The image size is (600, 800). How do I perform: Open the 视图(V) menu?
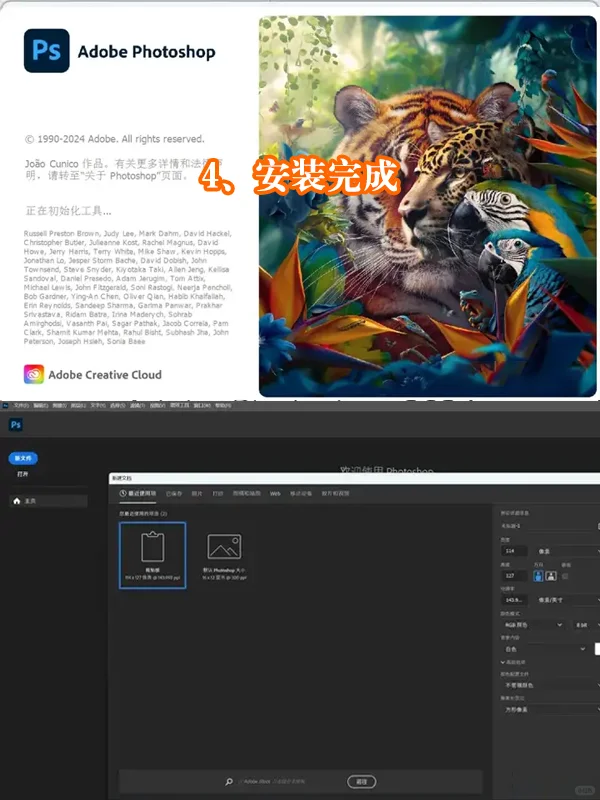[x=157, y=406]
